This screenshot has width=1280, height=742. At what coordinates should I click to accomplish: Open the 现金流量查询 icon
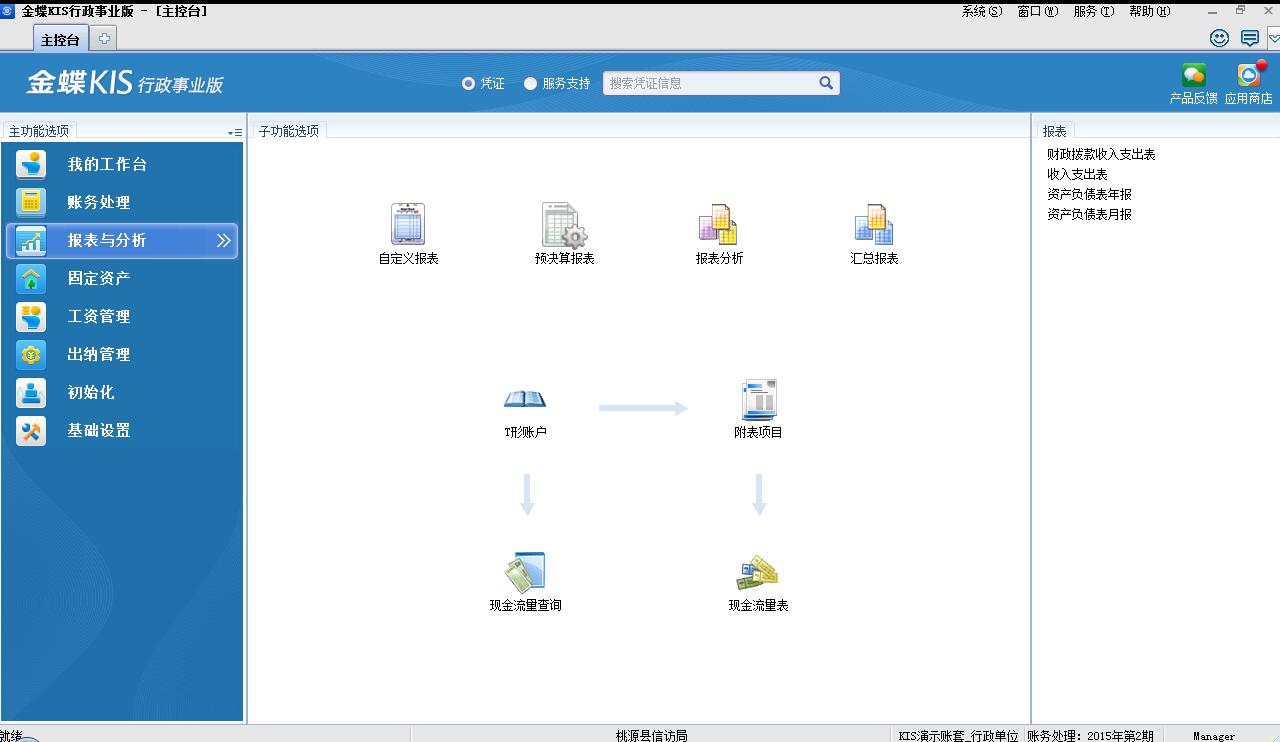point(525,573)
